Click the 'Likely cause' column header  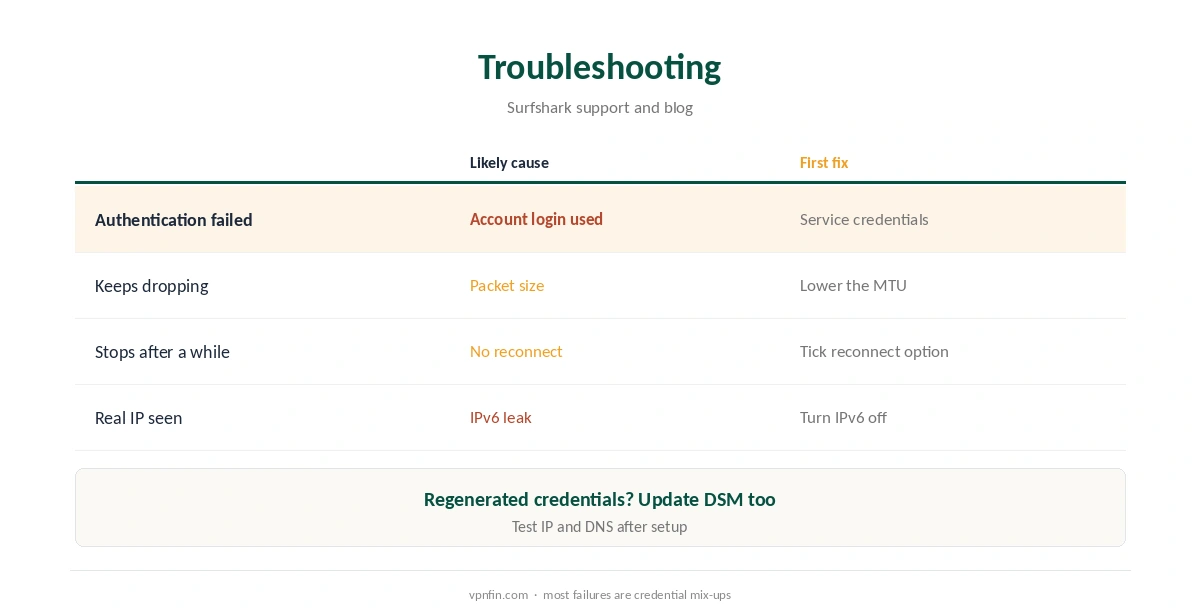[x=509, y=163]
